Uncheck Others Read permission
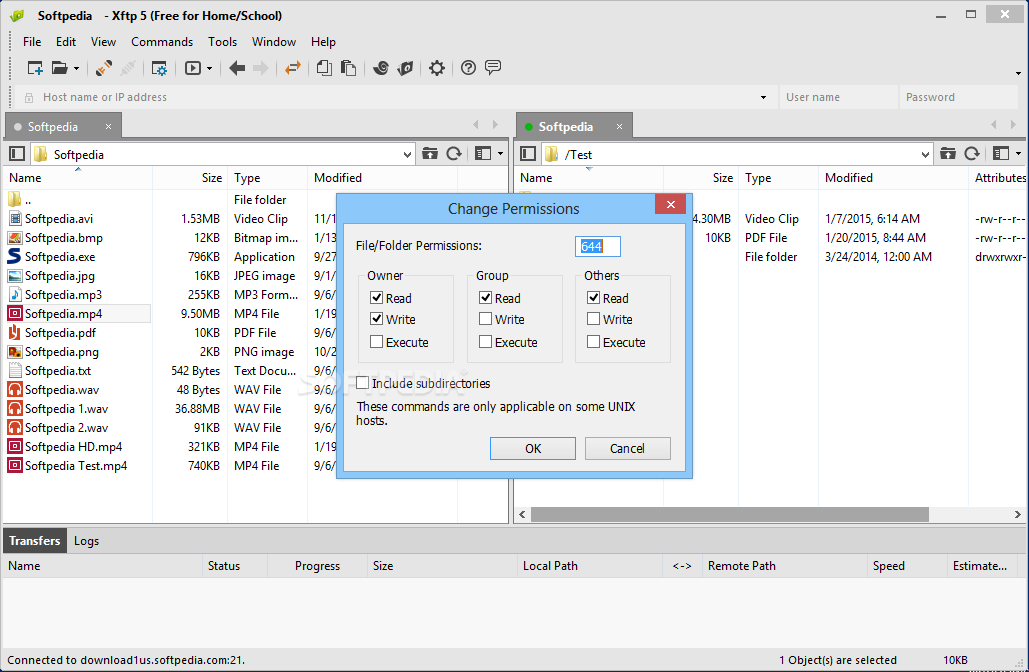 click(593, 297)
